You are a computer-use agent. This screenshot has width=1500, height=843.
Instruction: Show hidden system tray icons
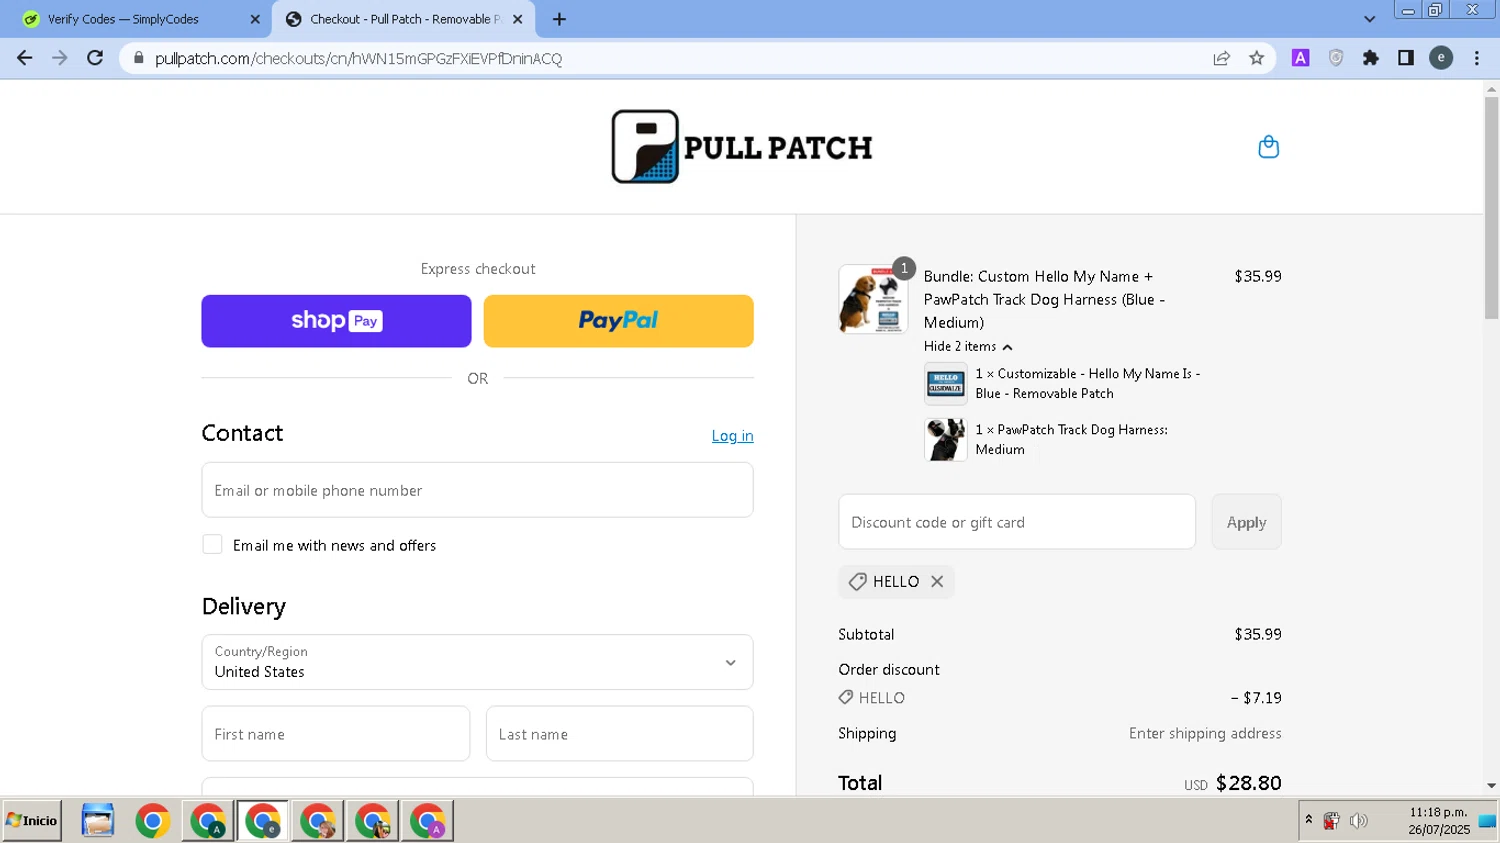[1308, 820]
